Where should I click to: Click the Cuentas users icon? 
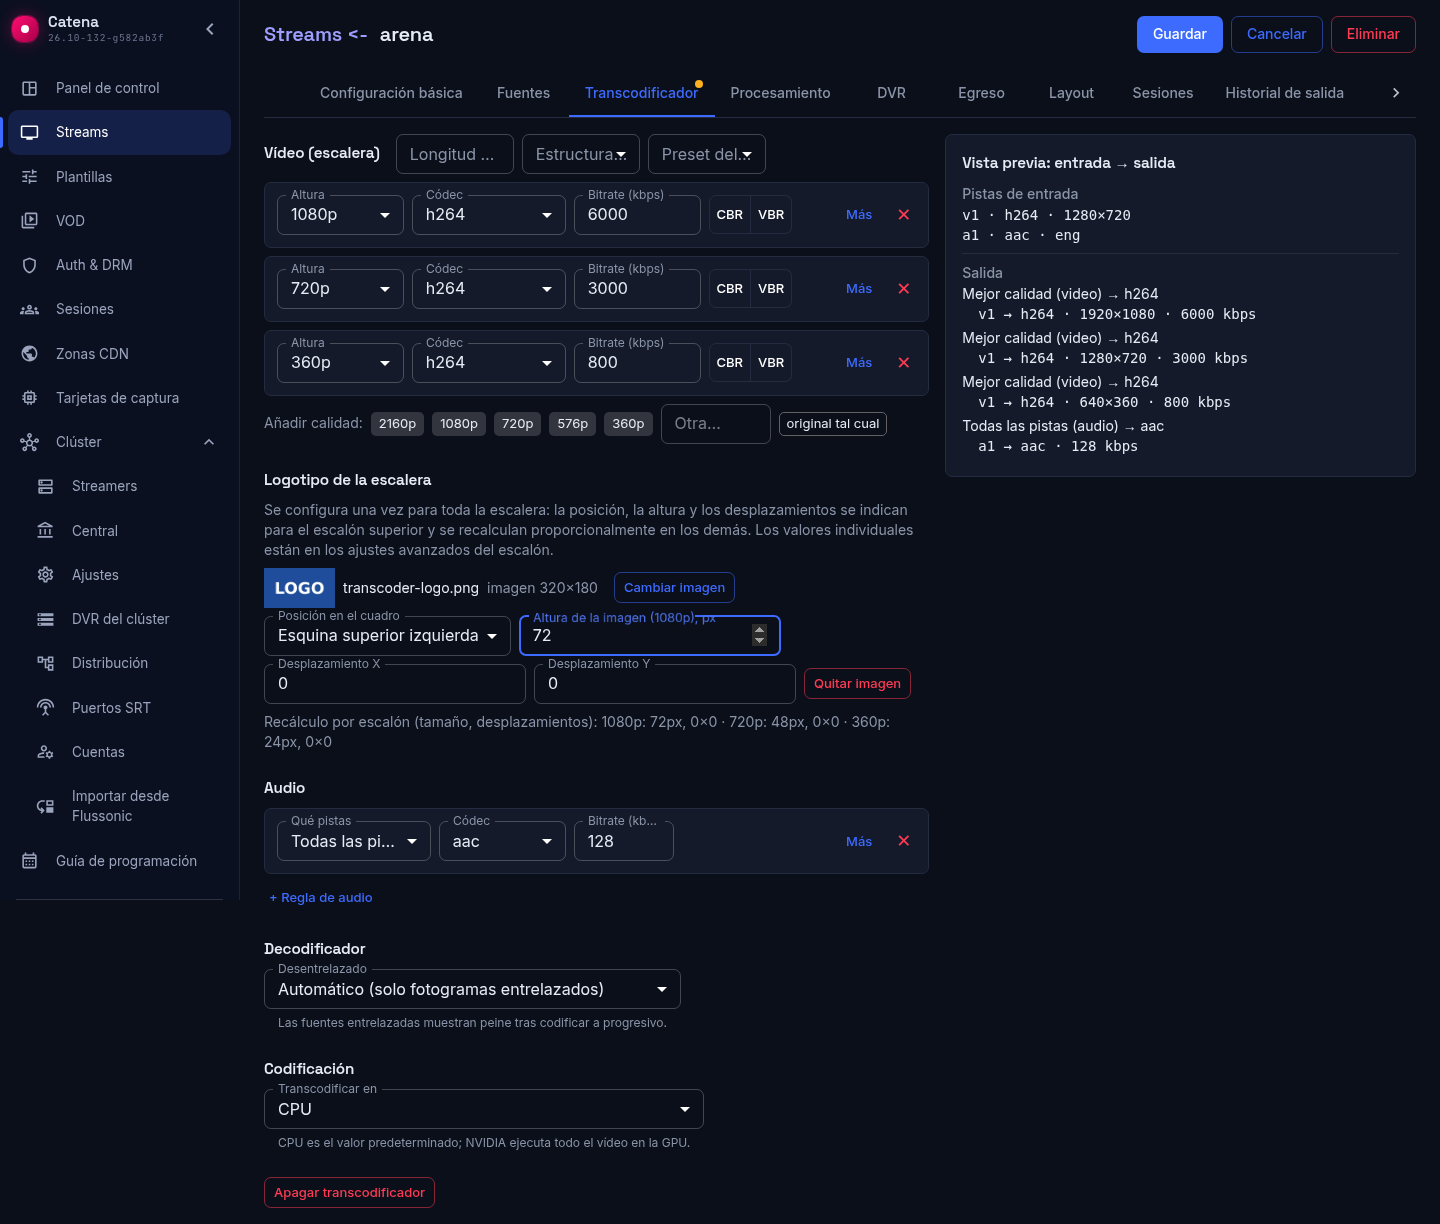pyautogui.click(x=46, y=752)
